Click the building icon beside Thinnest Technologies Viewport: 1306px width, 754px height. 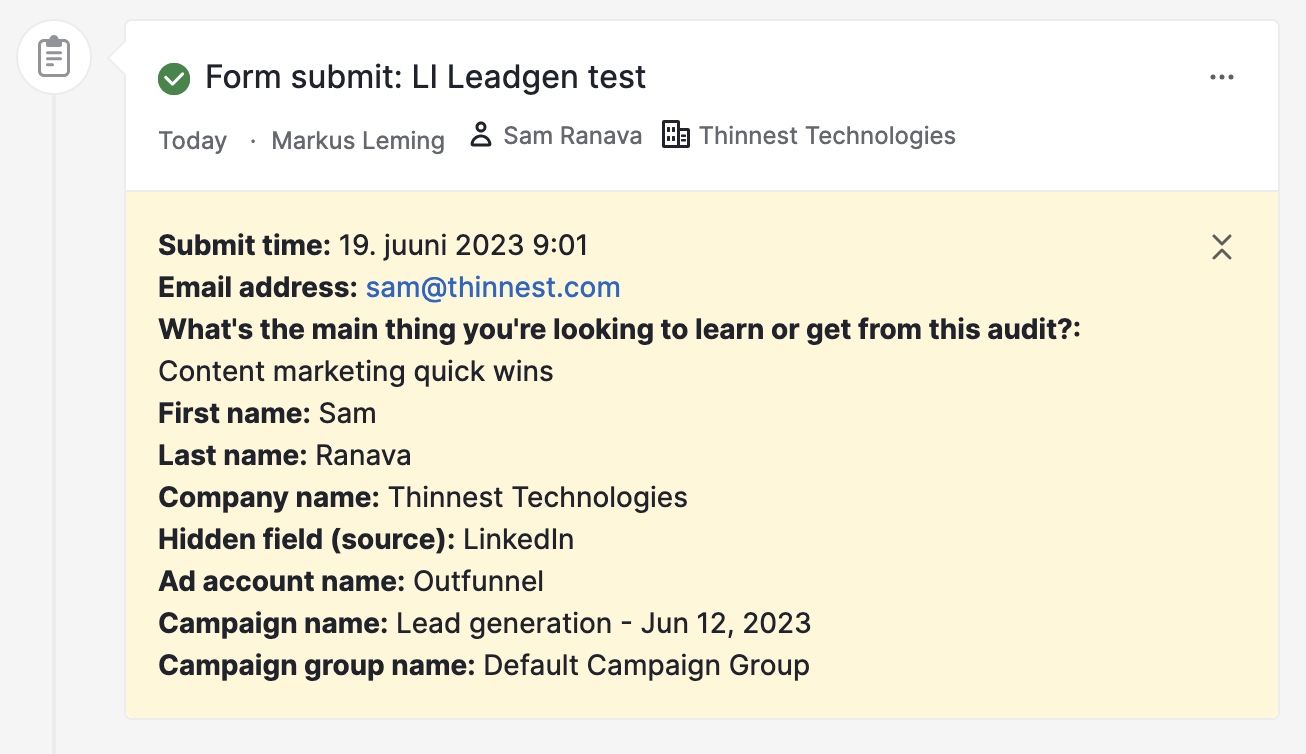[676, 135]
